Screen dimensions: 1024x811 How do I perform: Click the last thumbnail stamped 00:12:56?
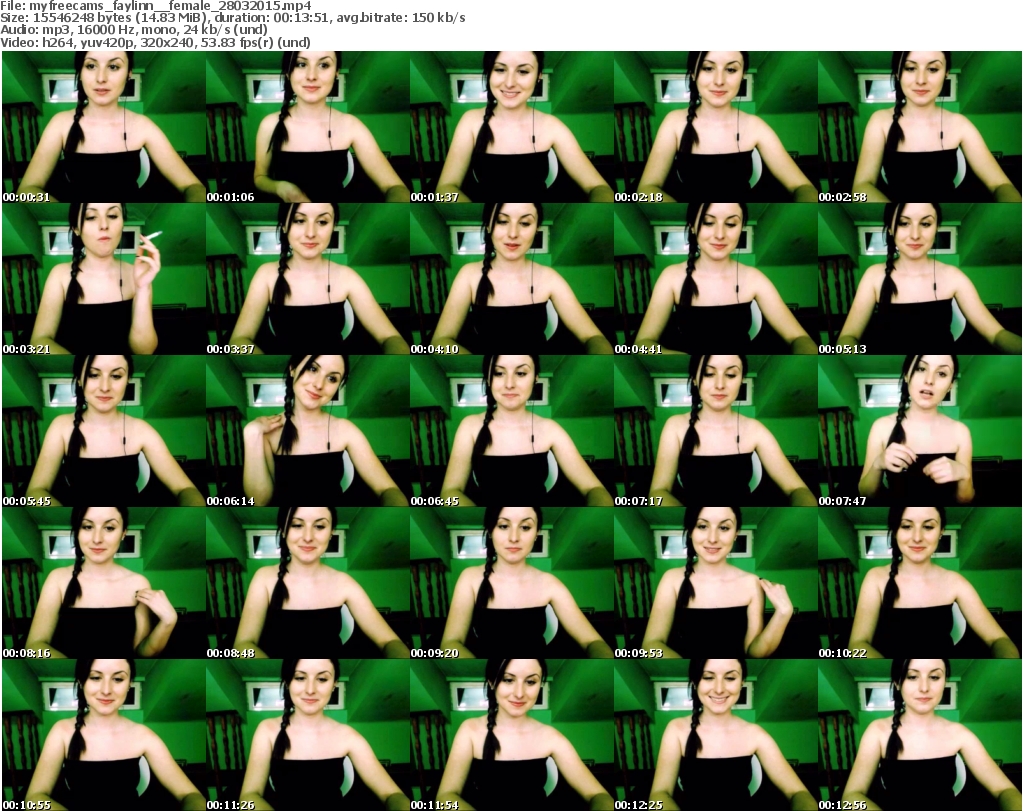pyautogui.click(x=920, y=735)
